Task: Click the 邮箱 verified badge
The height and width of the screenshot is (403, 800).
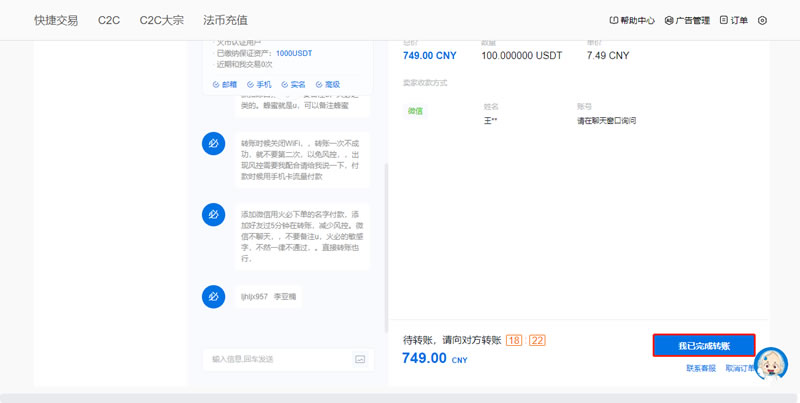Action: (226, 85)
